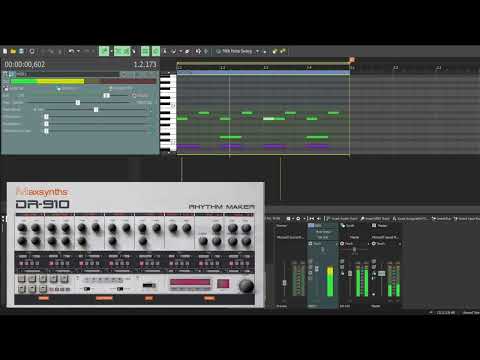Click Insert Assignable FX in mixer toolbar
480x360 pixels.
pyautogui.click(x=410, y=219)
